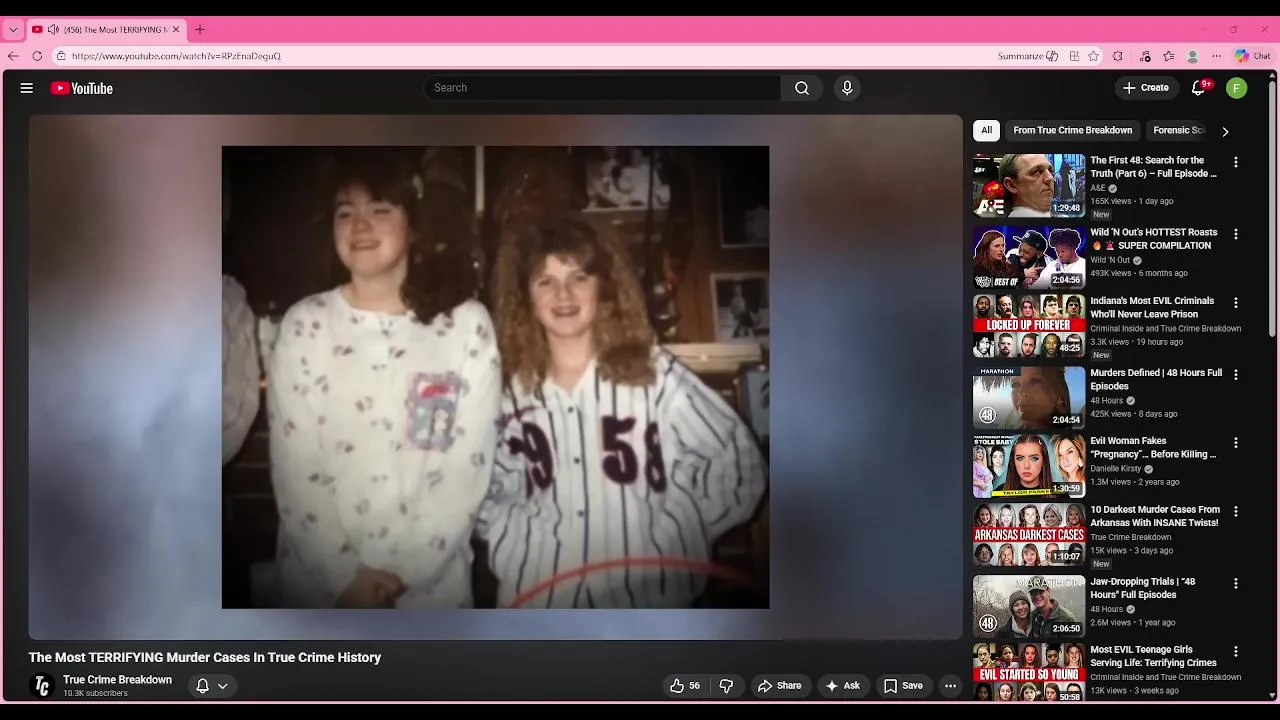Switch to the Most TERRIFYING browser tab
This screenshot has height=720, width=1280.
coord(105,29)
